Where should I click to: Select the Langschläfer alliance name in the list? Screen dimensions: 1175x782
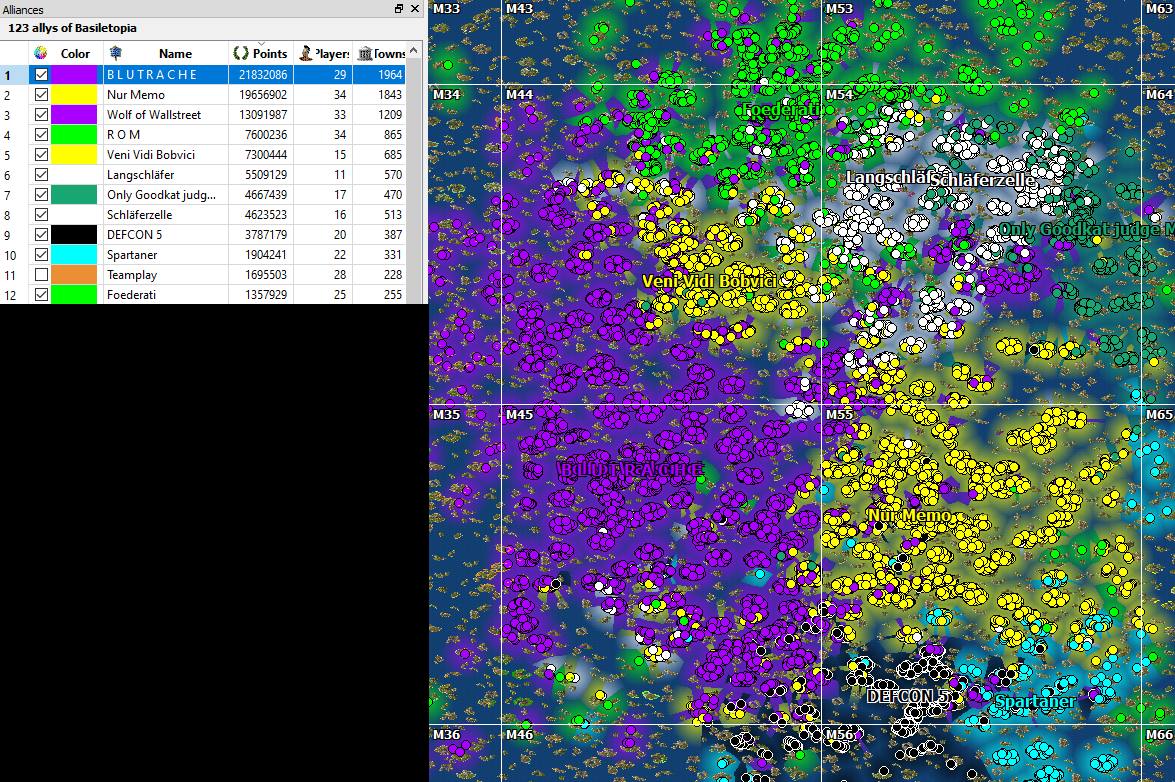point(140,175)
